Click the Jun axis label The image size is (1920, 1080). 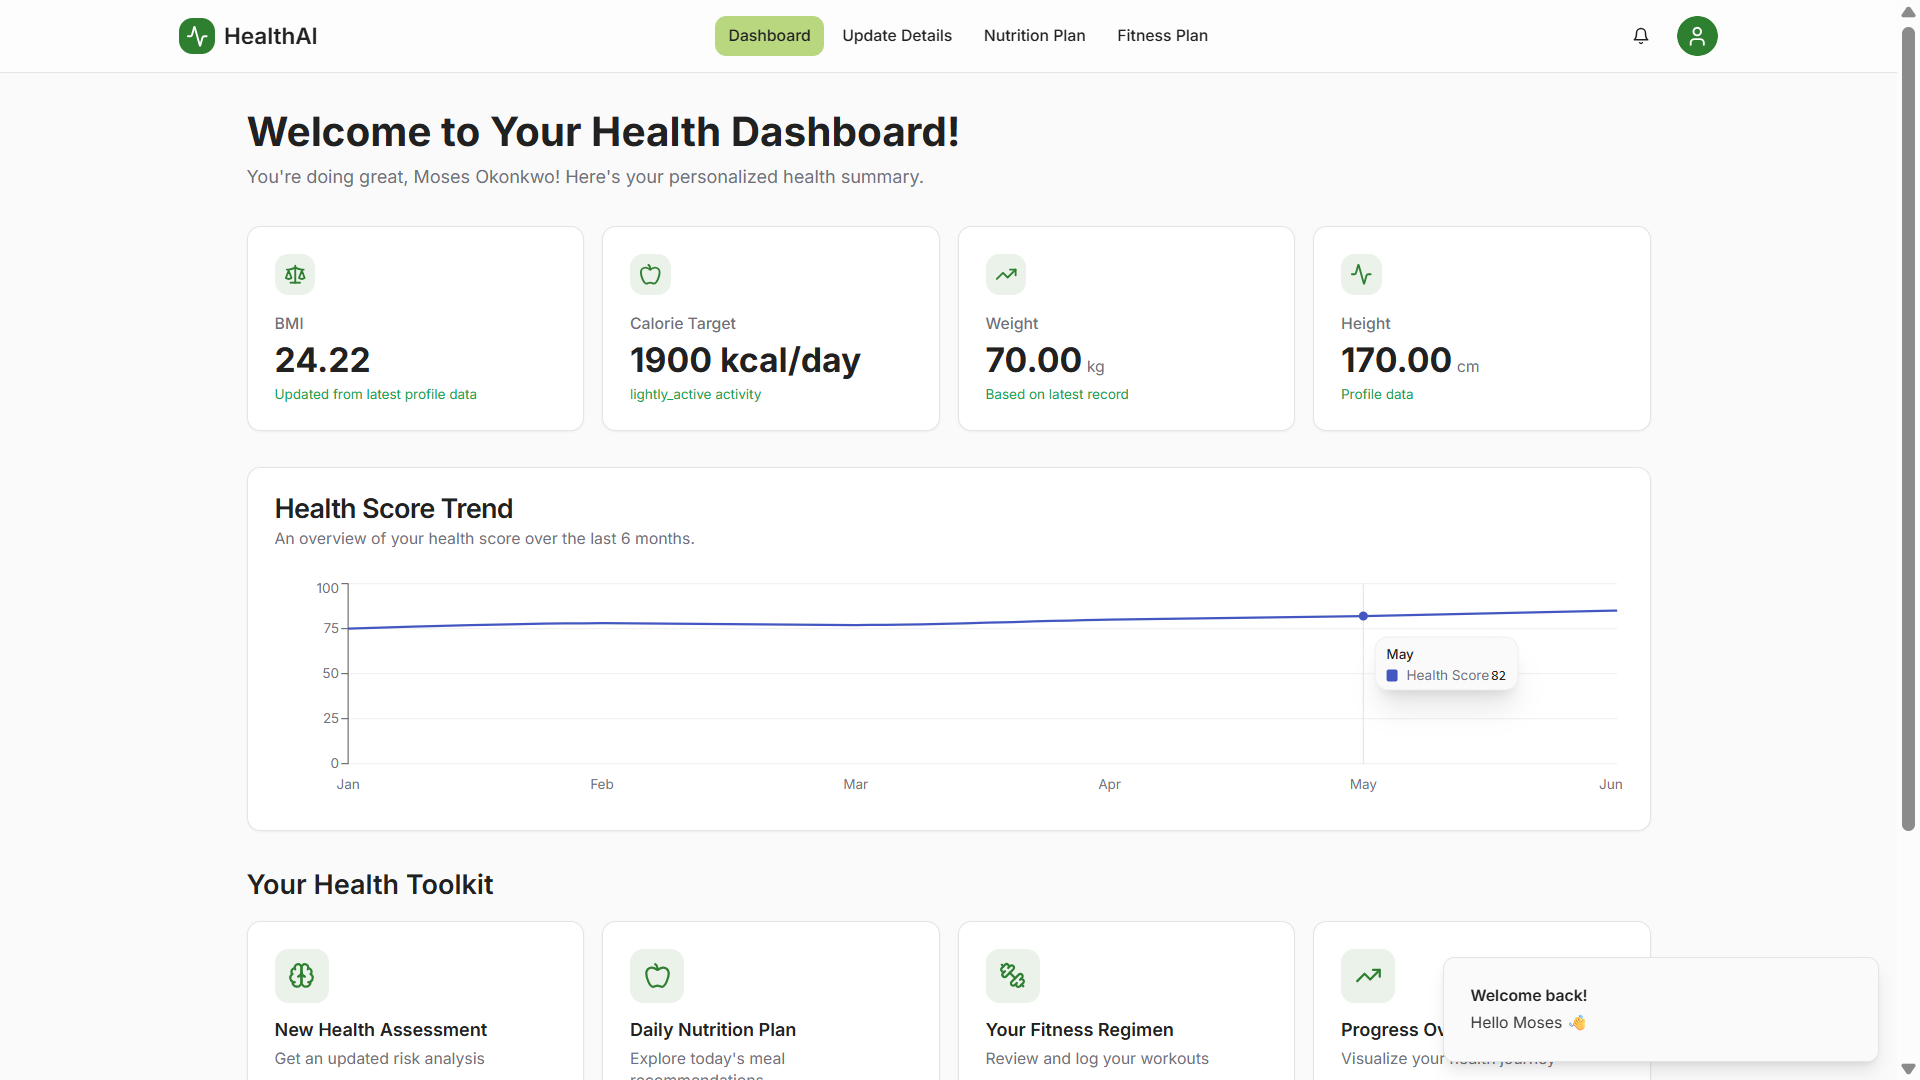(1610, 784)
